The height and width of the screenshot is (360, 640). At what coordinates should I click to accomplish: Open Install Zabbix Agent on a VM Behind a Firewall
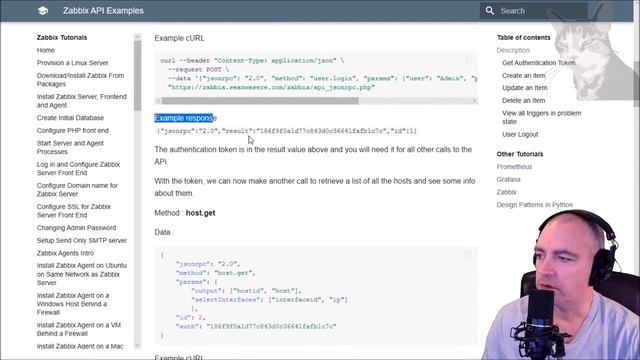(x=79, y=329)
